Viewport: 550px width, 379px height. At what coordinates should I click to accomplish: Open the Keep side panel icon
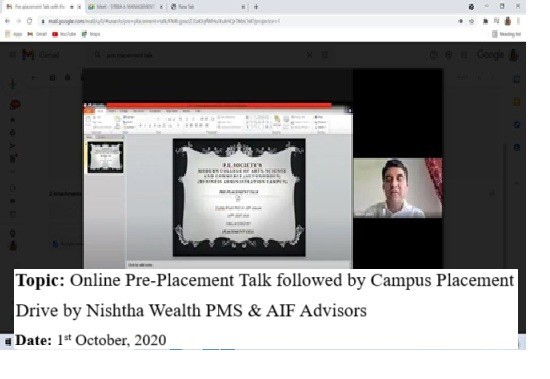(x=517, y=102)
